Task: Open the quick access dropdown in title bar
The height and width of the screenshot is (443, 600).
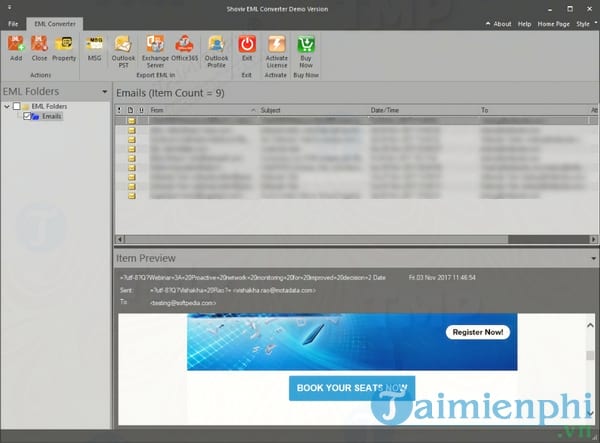Action: point(10,7)
